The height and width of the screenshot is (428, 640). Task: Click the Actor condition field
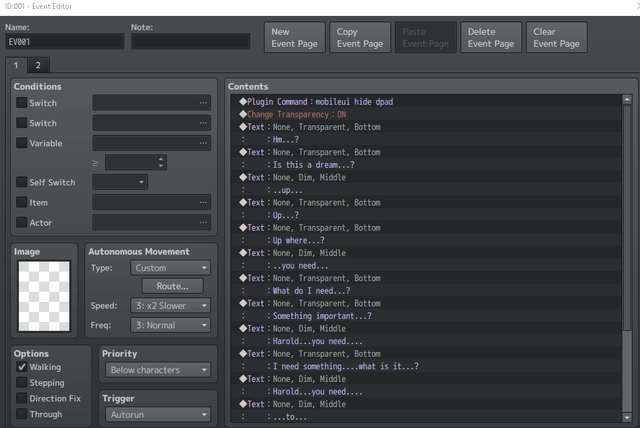tap(151, 222)
